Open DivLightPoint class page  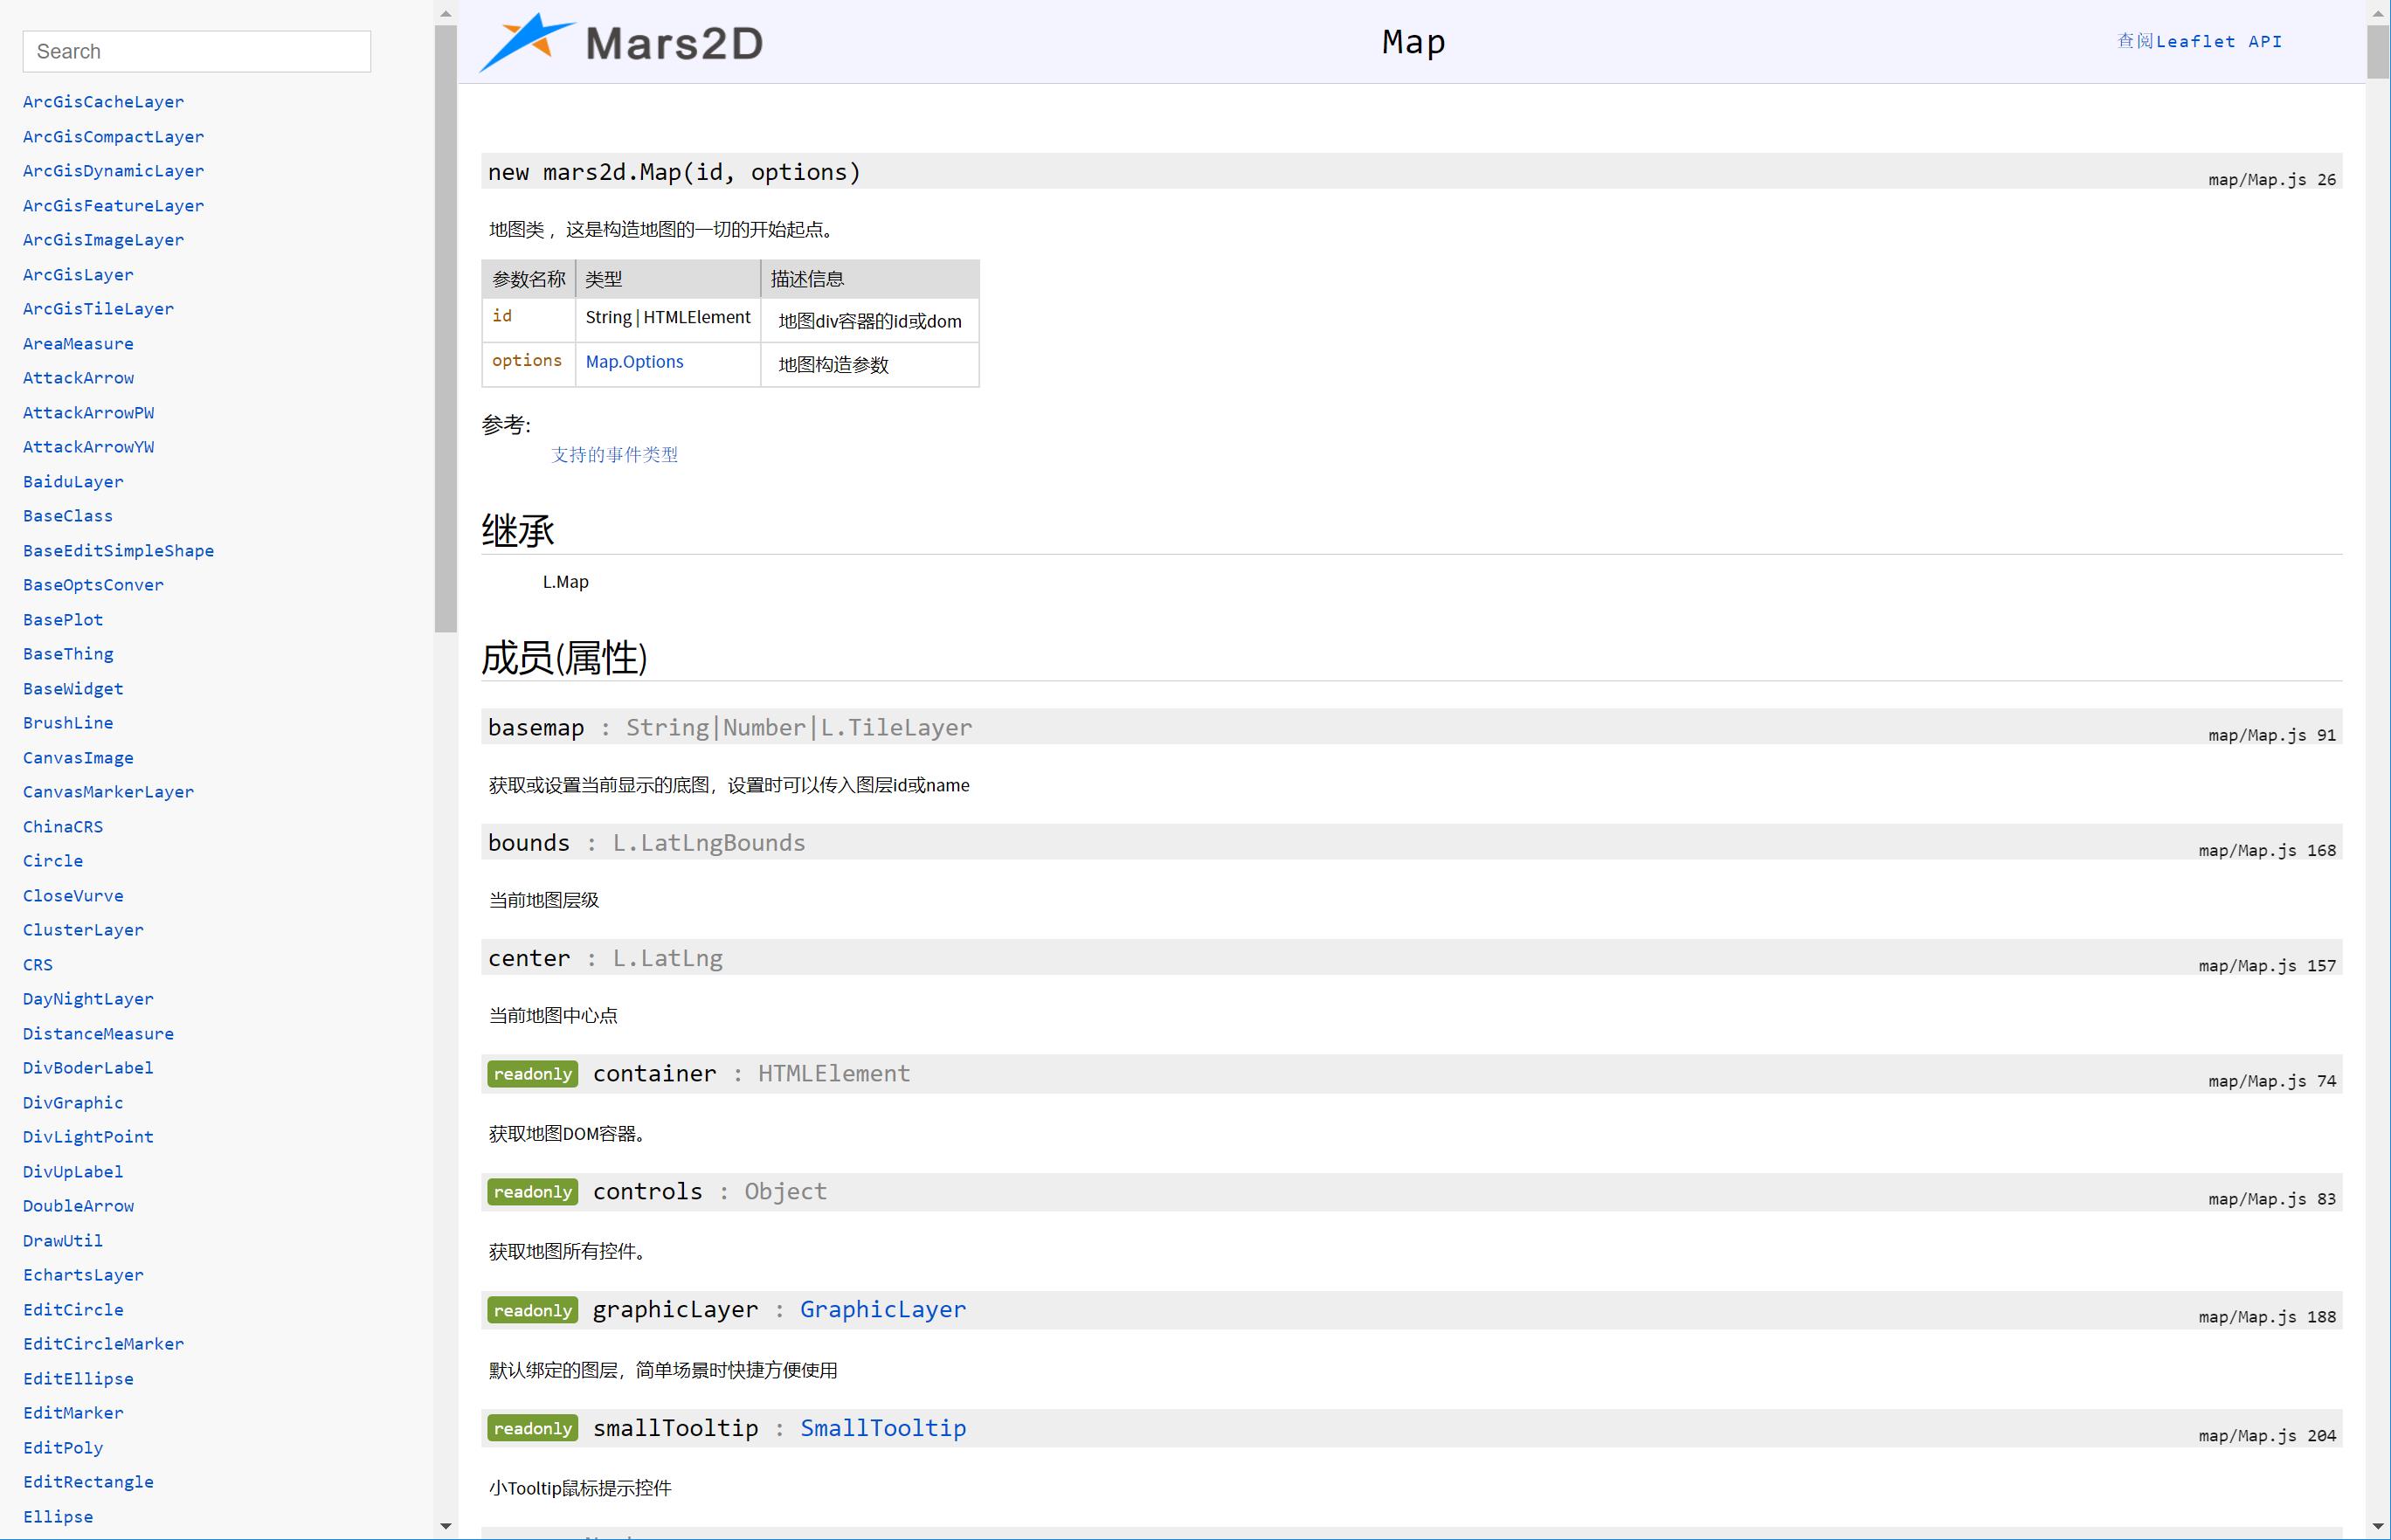pyautogui.click(x=88, y=1137)
